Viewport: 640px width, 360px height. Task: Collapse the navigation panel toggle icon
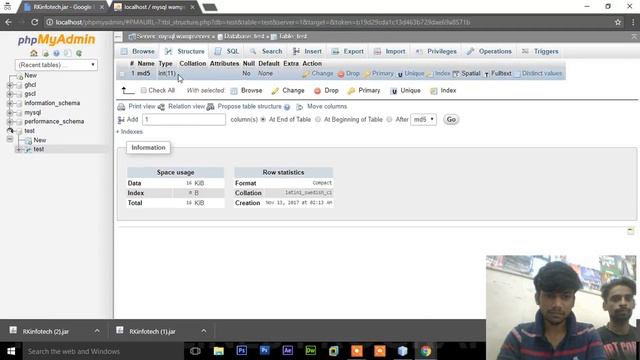coord(118,37)
